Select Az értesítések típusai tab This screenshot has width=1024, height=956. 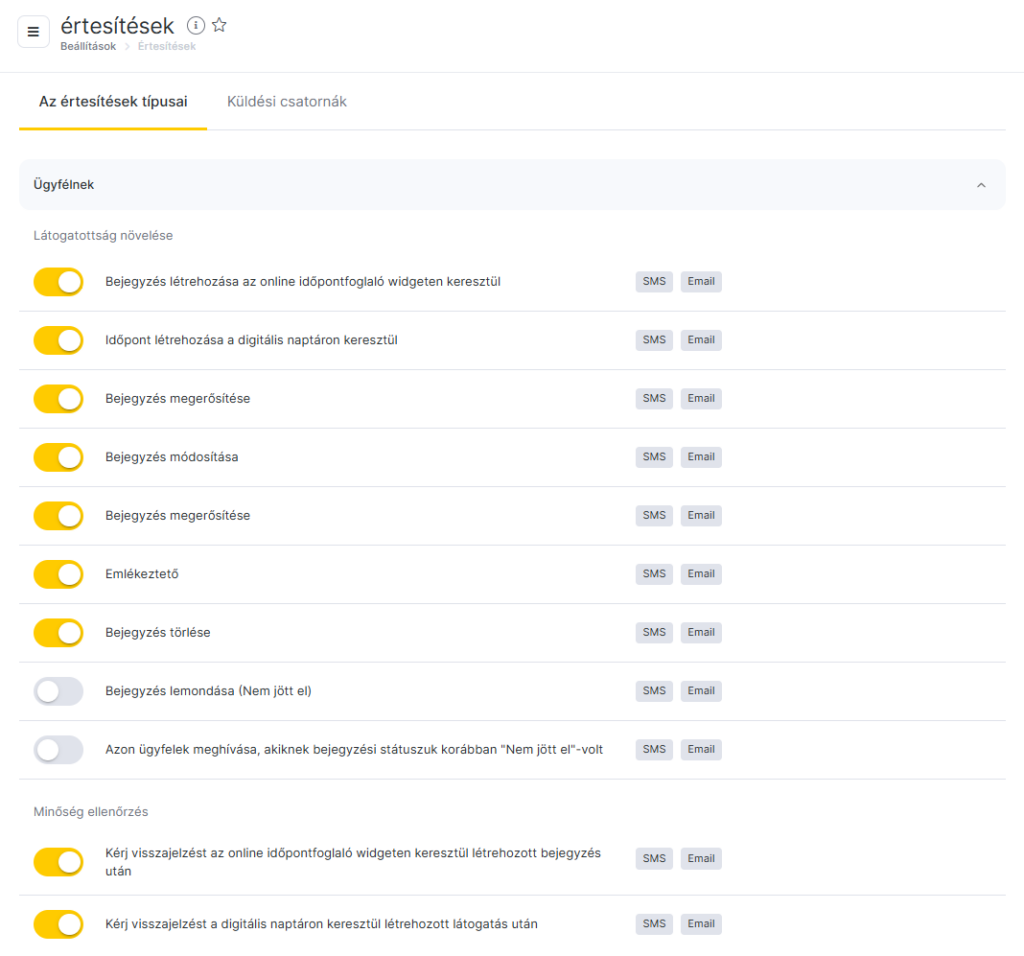click(x=113, y=102)
